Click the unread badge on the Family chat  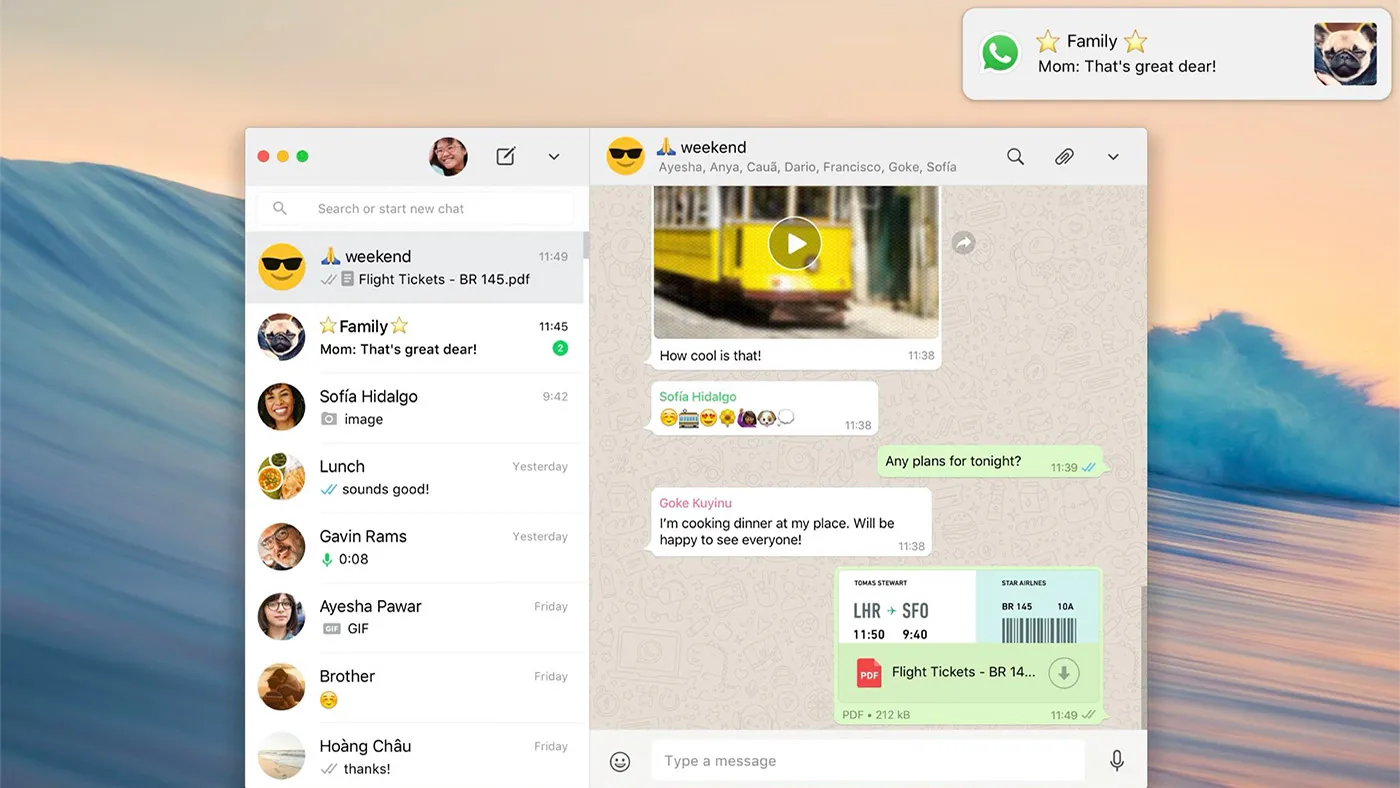[560, 348]
